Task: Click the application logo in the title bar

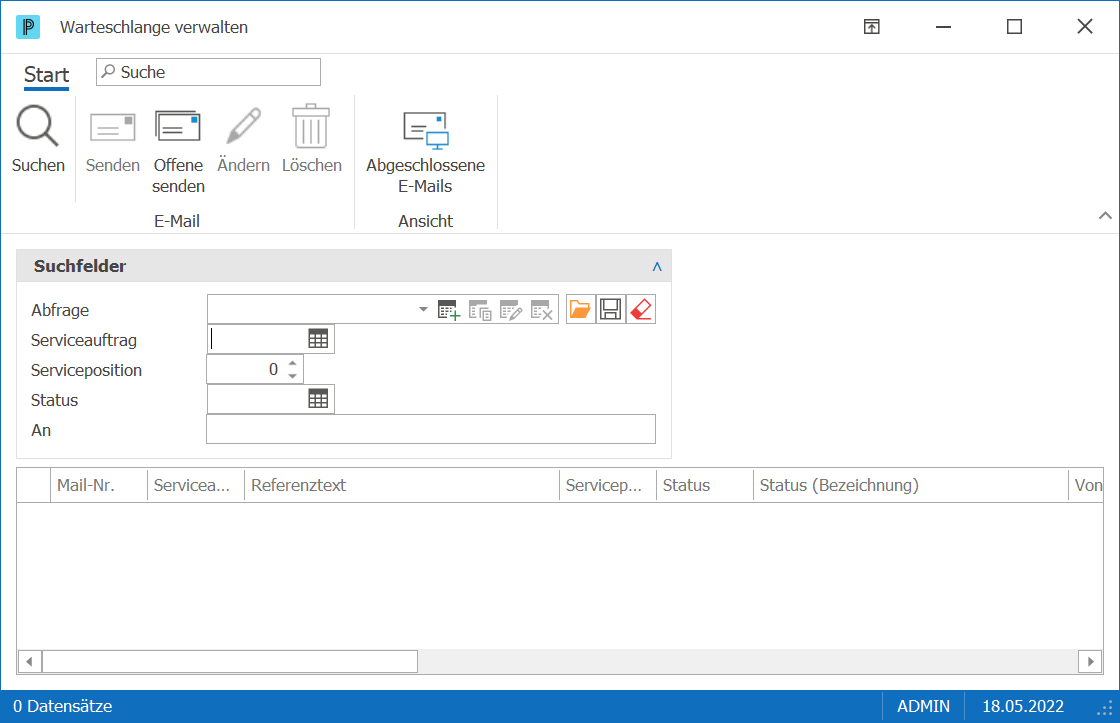Action: pos(28,27)
